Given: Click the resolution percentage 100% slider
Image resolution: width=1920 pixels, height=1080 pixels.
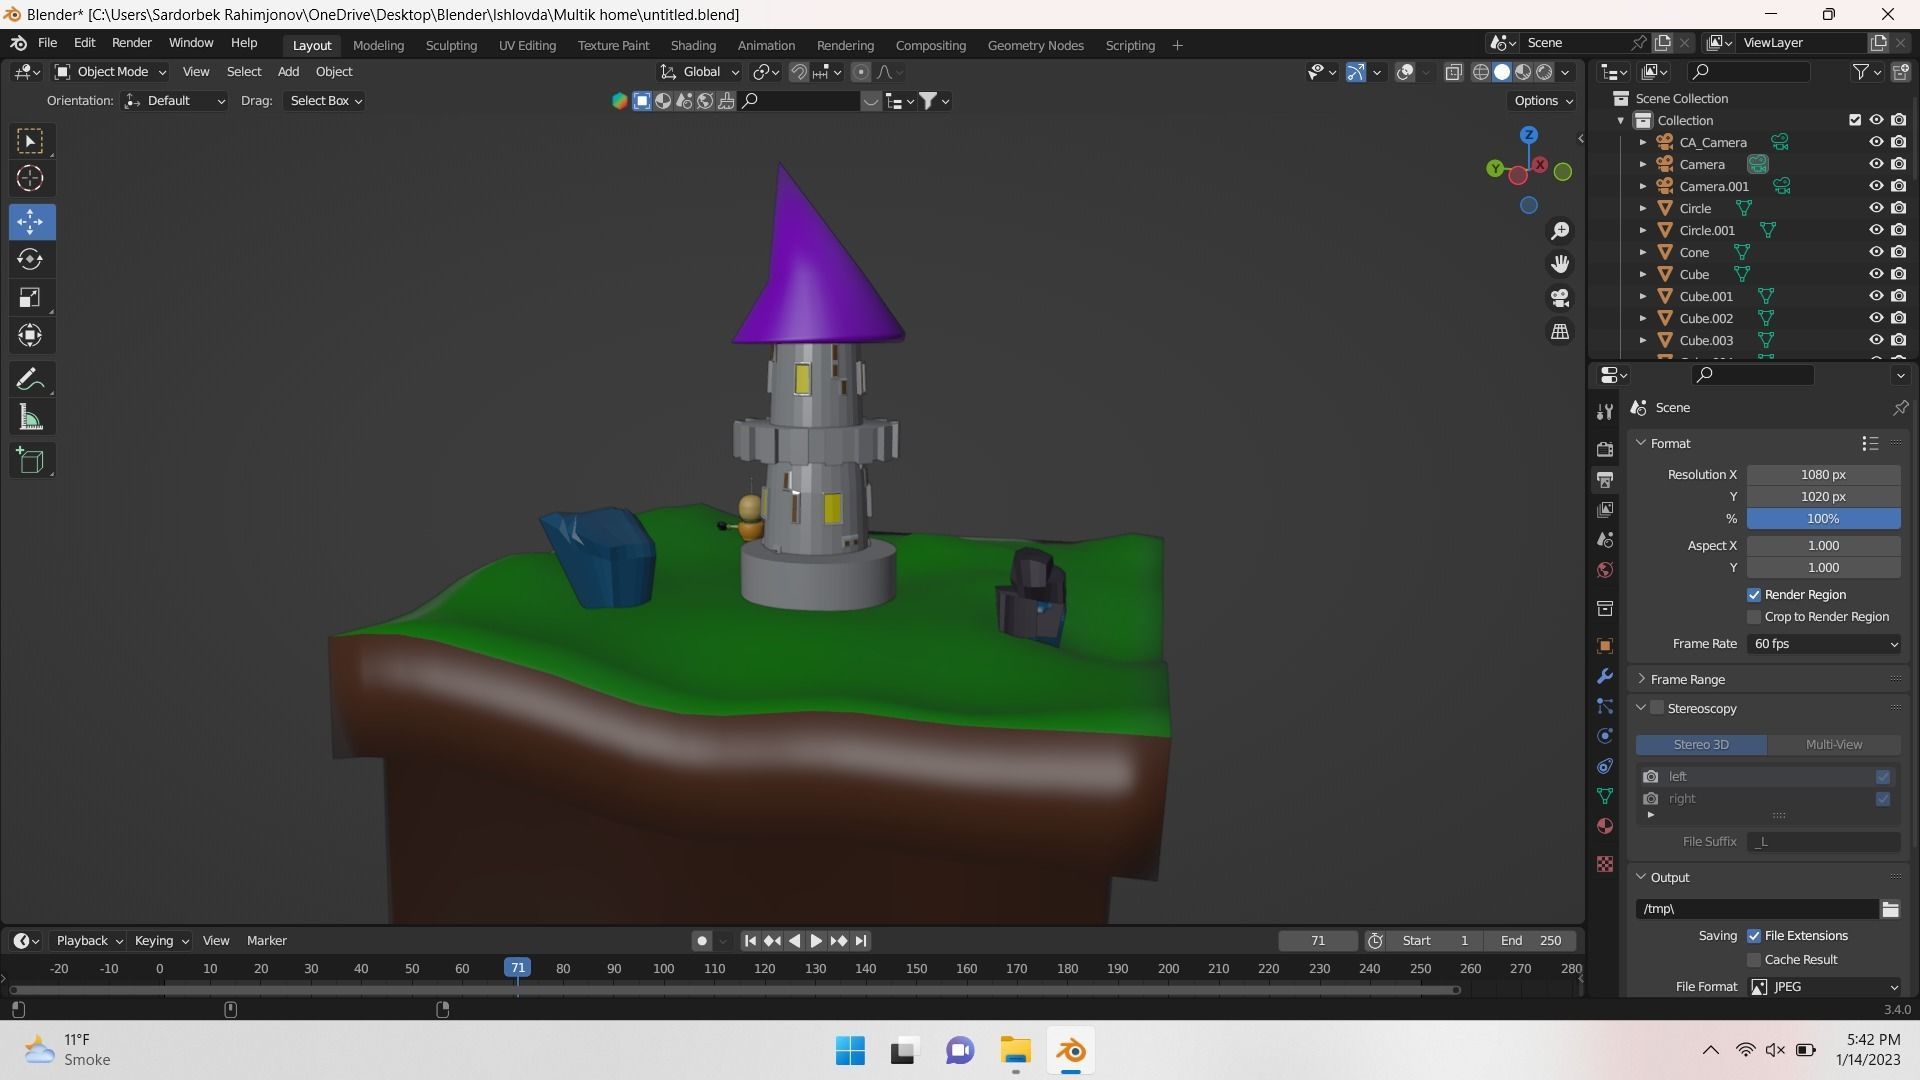Looking at the screenshot, I should 1822,519.
